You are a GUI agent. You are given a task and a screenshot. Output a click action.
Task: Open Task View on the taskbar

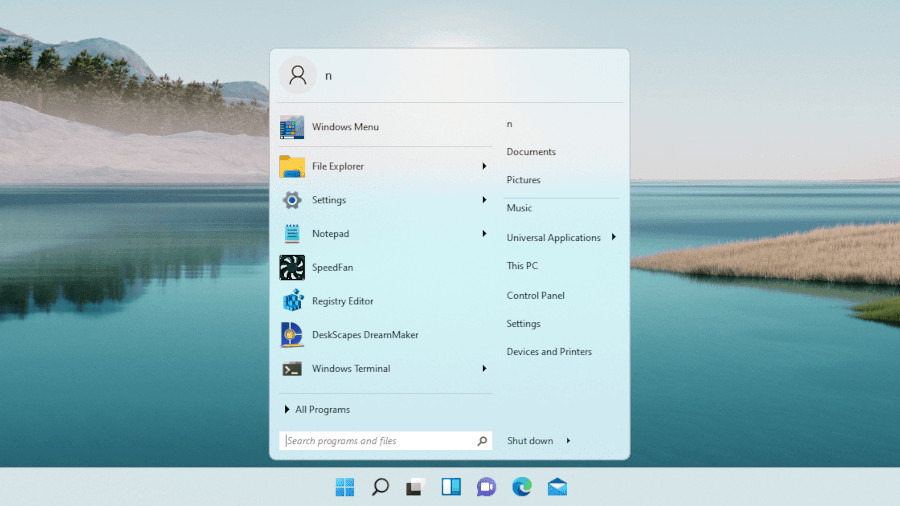pos(415,487)
